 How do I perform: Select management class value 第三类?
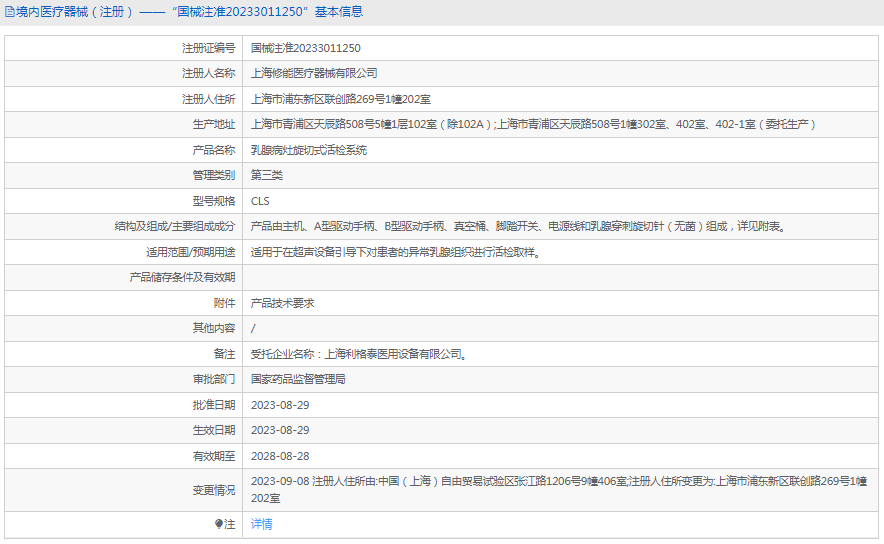tap(267, 175)
